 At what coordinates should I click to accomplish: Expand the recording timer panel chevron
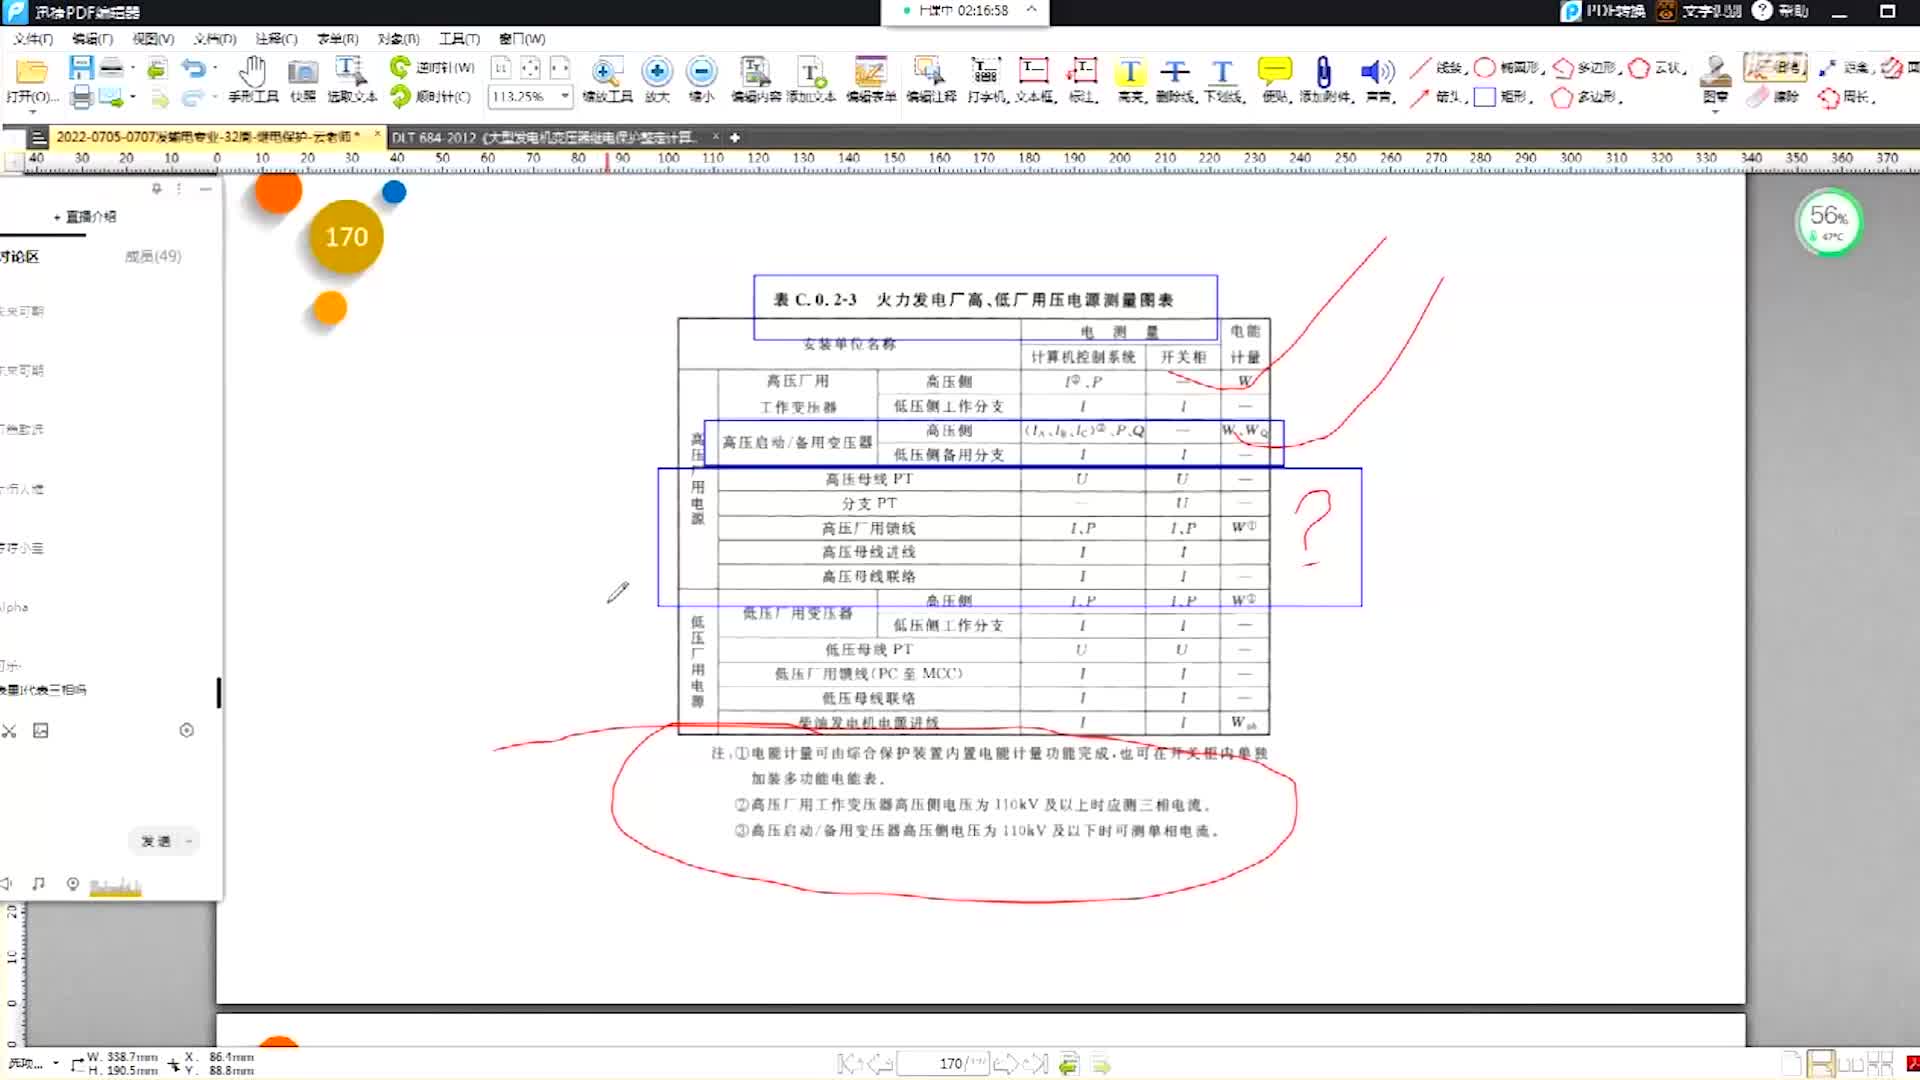[x=1031, y=10]
